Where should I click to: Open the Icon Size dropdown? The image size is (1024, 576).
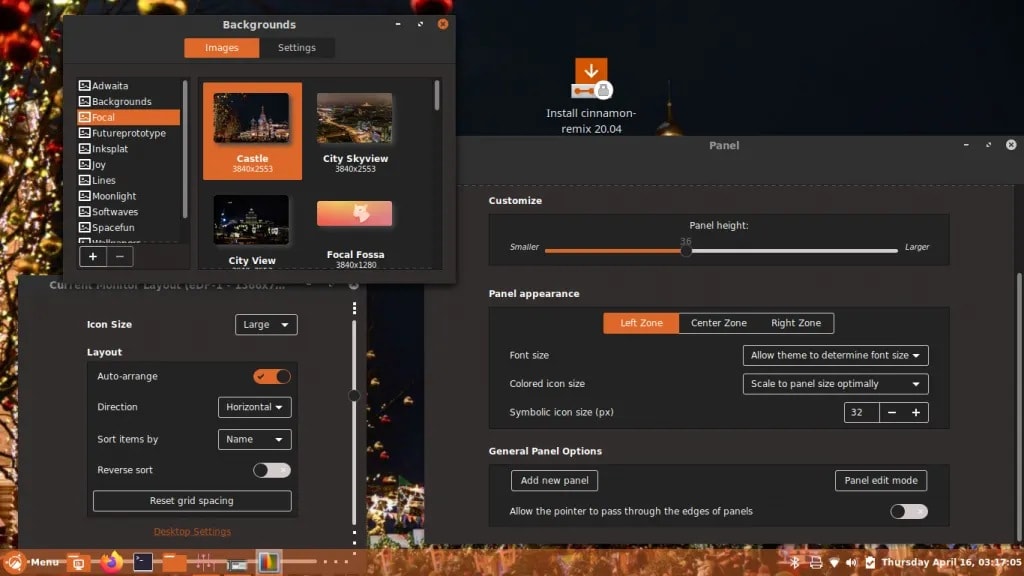click(x=266, y=324)
